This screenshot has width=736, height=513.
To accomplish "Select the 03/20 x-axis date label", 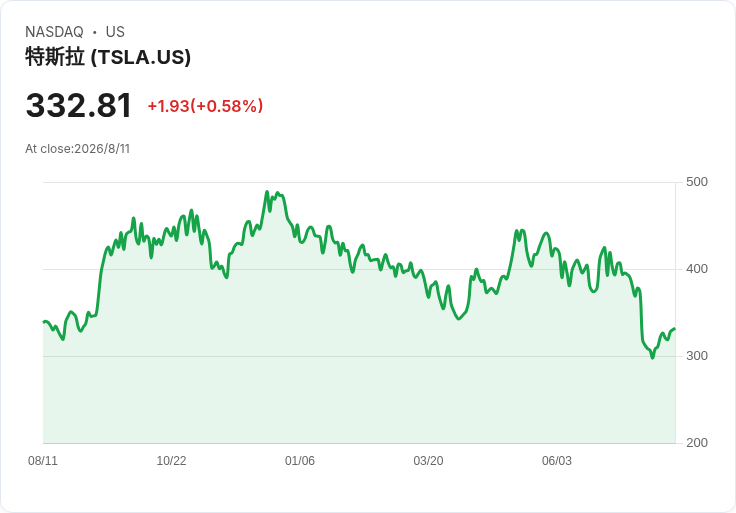I will pyautogui.click(x=428, y=461).
